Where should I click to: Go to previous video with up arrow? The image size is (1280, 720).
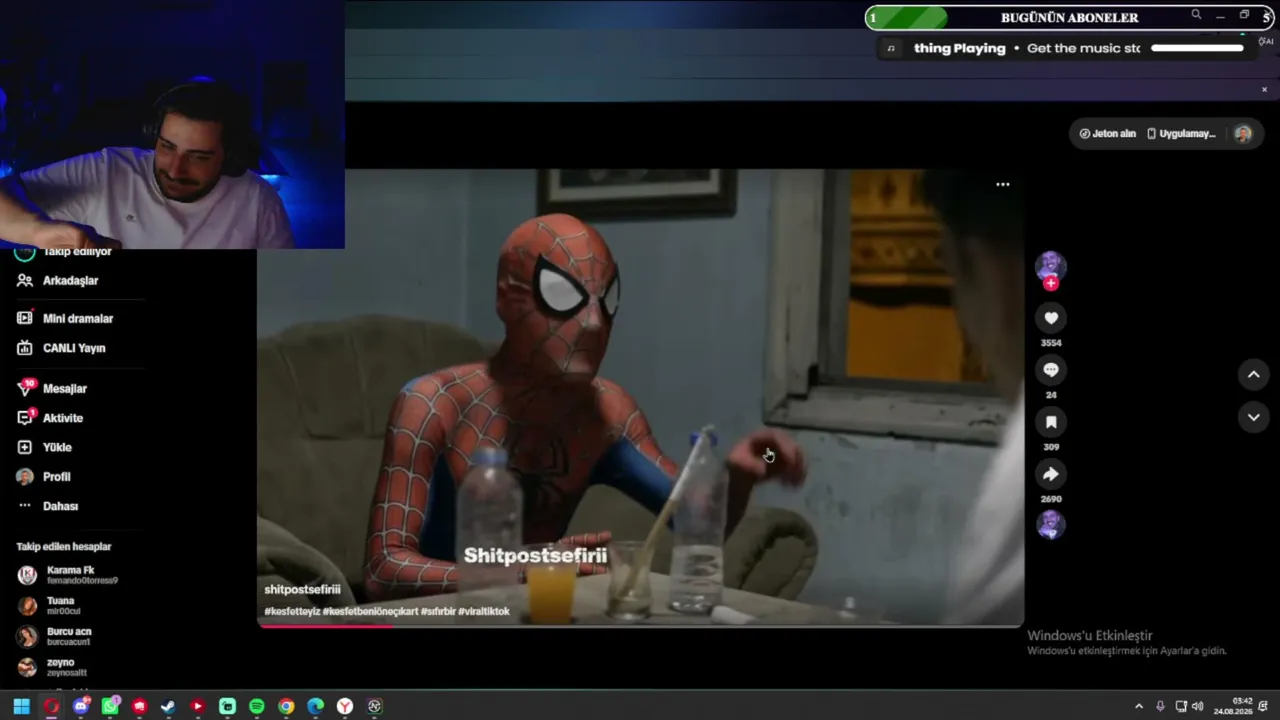(1253, 374)
